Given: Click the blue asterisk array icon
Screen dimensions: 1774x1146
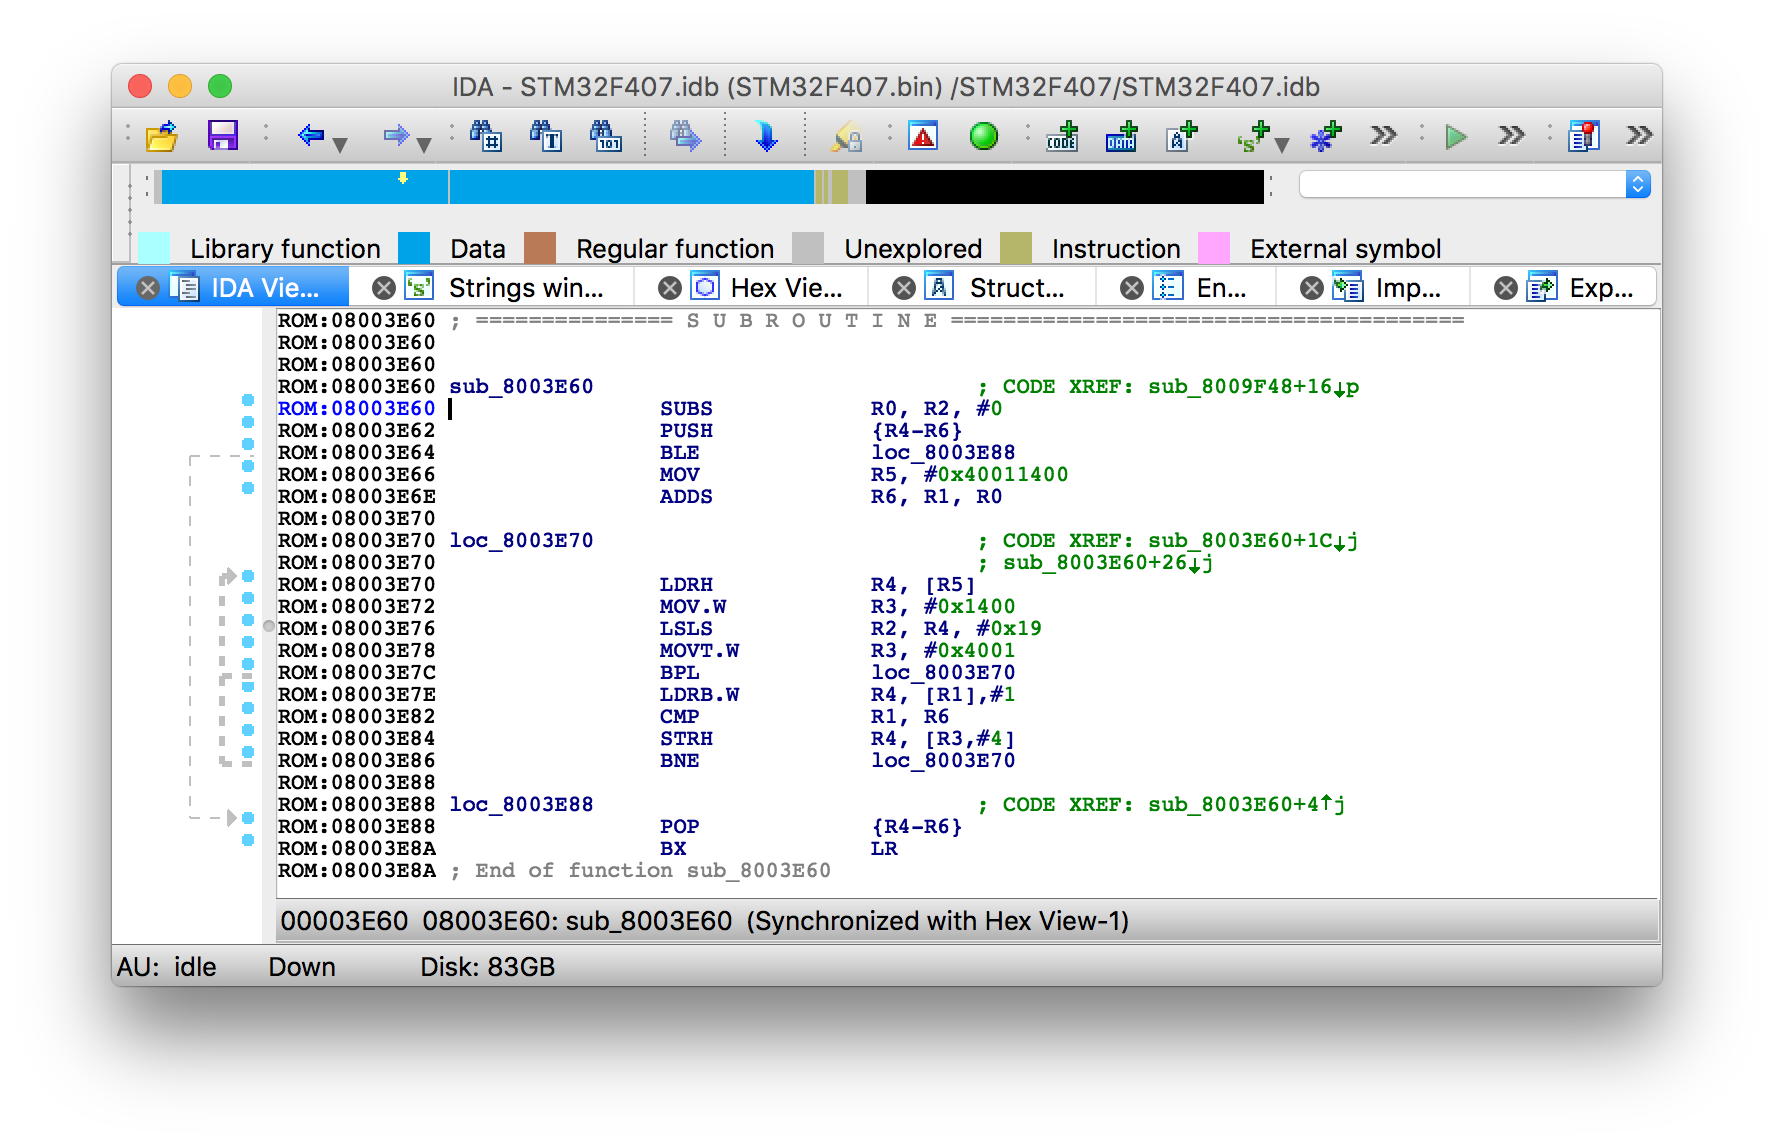Looking at the screenshot, I should tap(1325, 136).
